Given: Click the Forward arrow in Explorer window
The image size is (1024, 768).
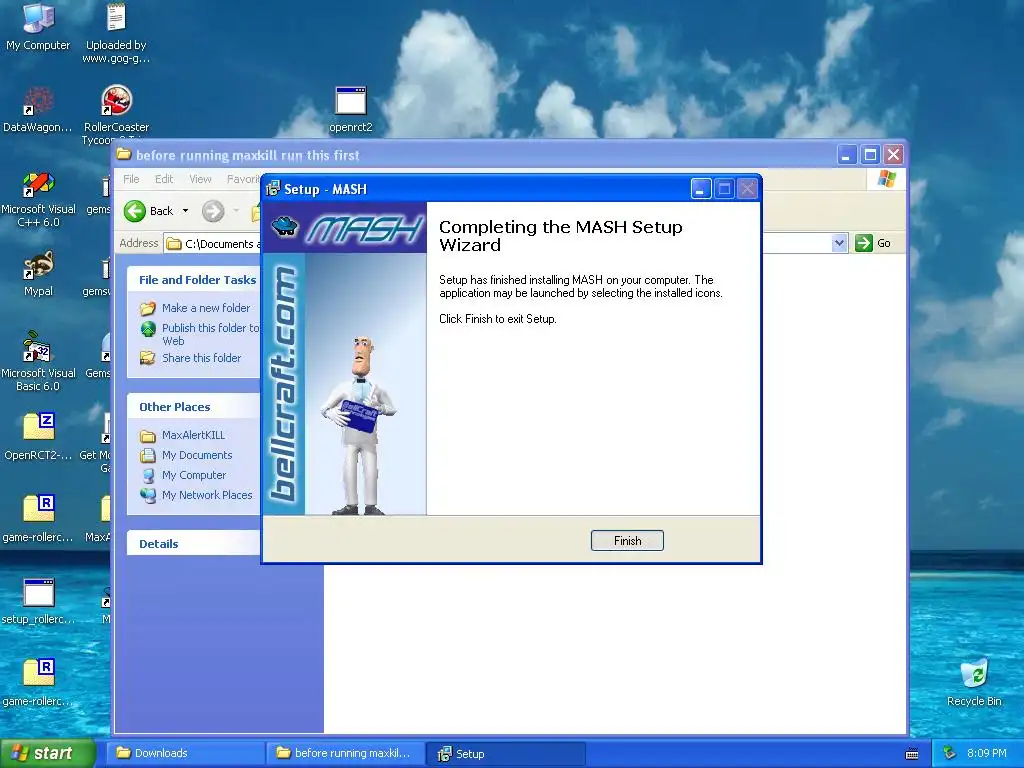Looking at the screenshot, I should click(x=213, y=211).
